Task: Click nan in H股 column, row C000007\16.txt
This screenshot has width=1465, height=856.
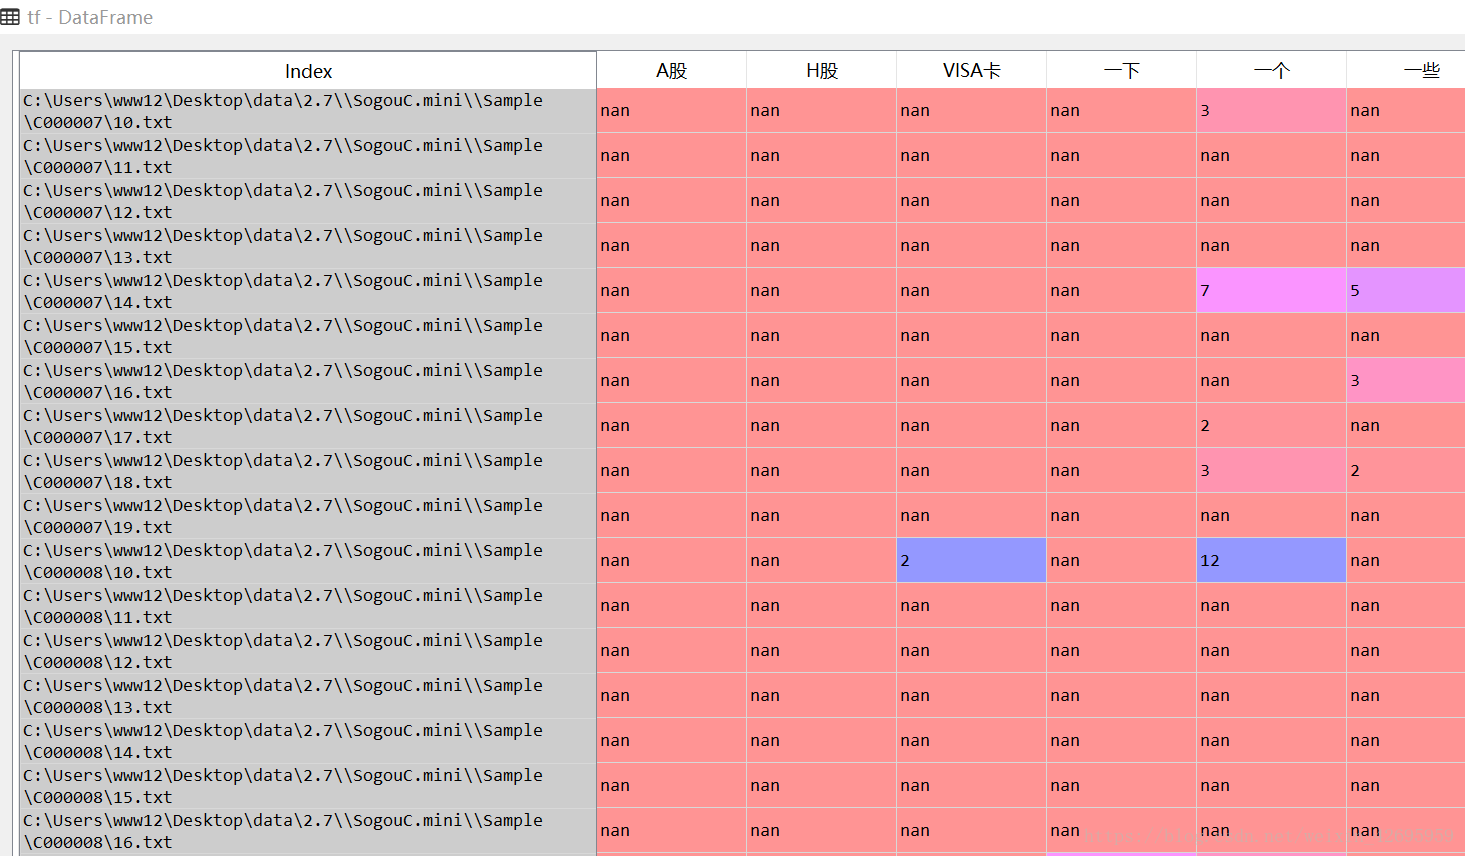Action: [x=822, y=381]
